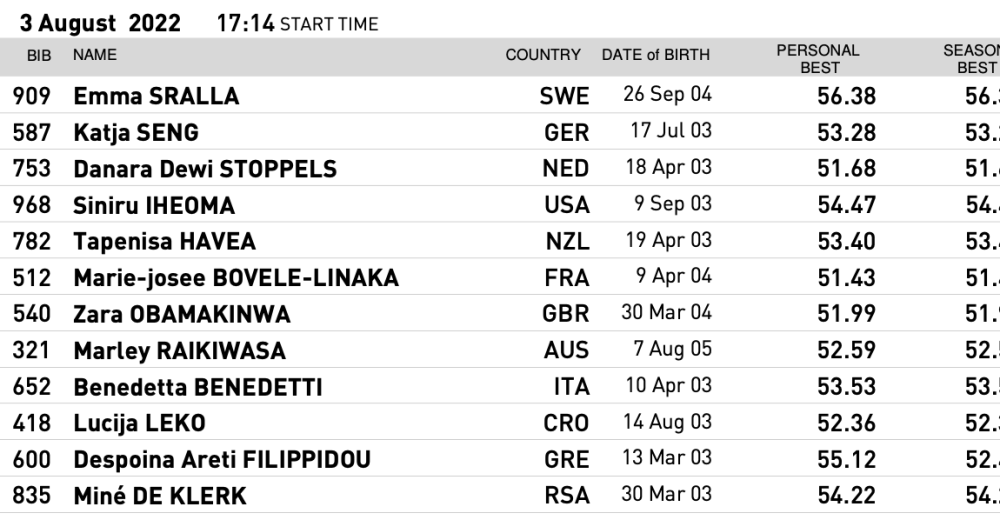Select athlete Katja SENG
The image size is (1000, 520).
(136, 132)
